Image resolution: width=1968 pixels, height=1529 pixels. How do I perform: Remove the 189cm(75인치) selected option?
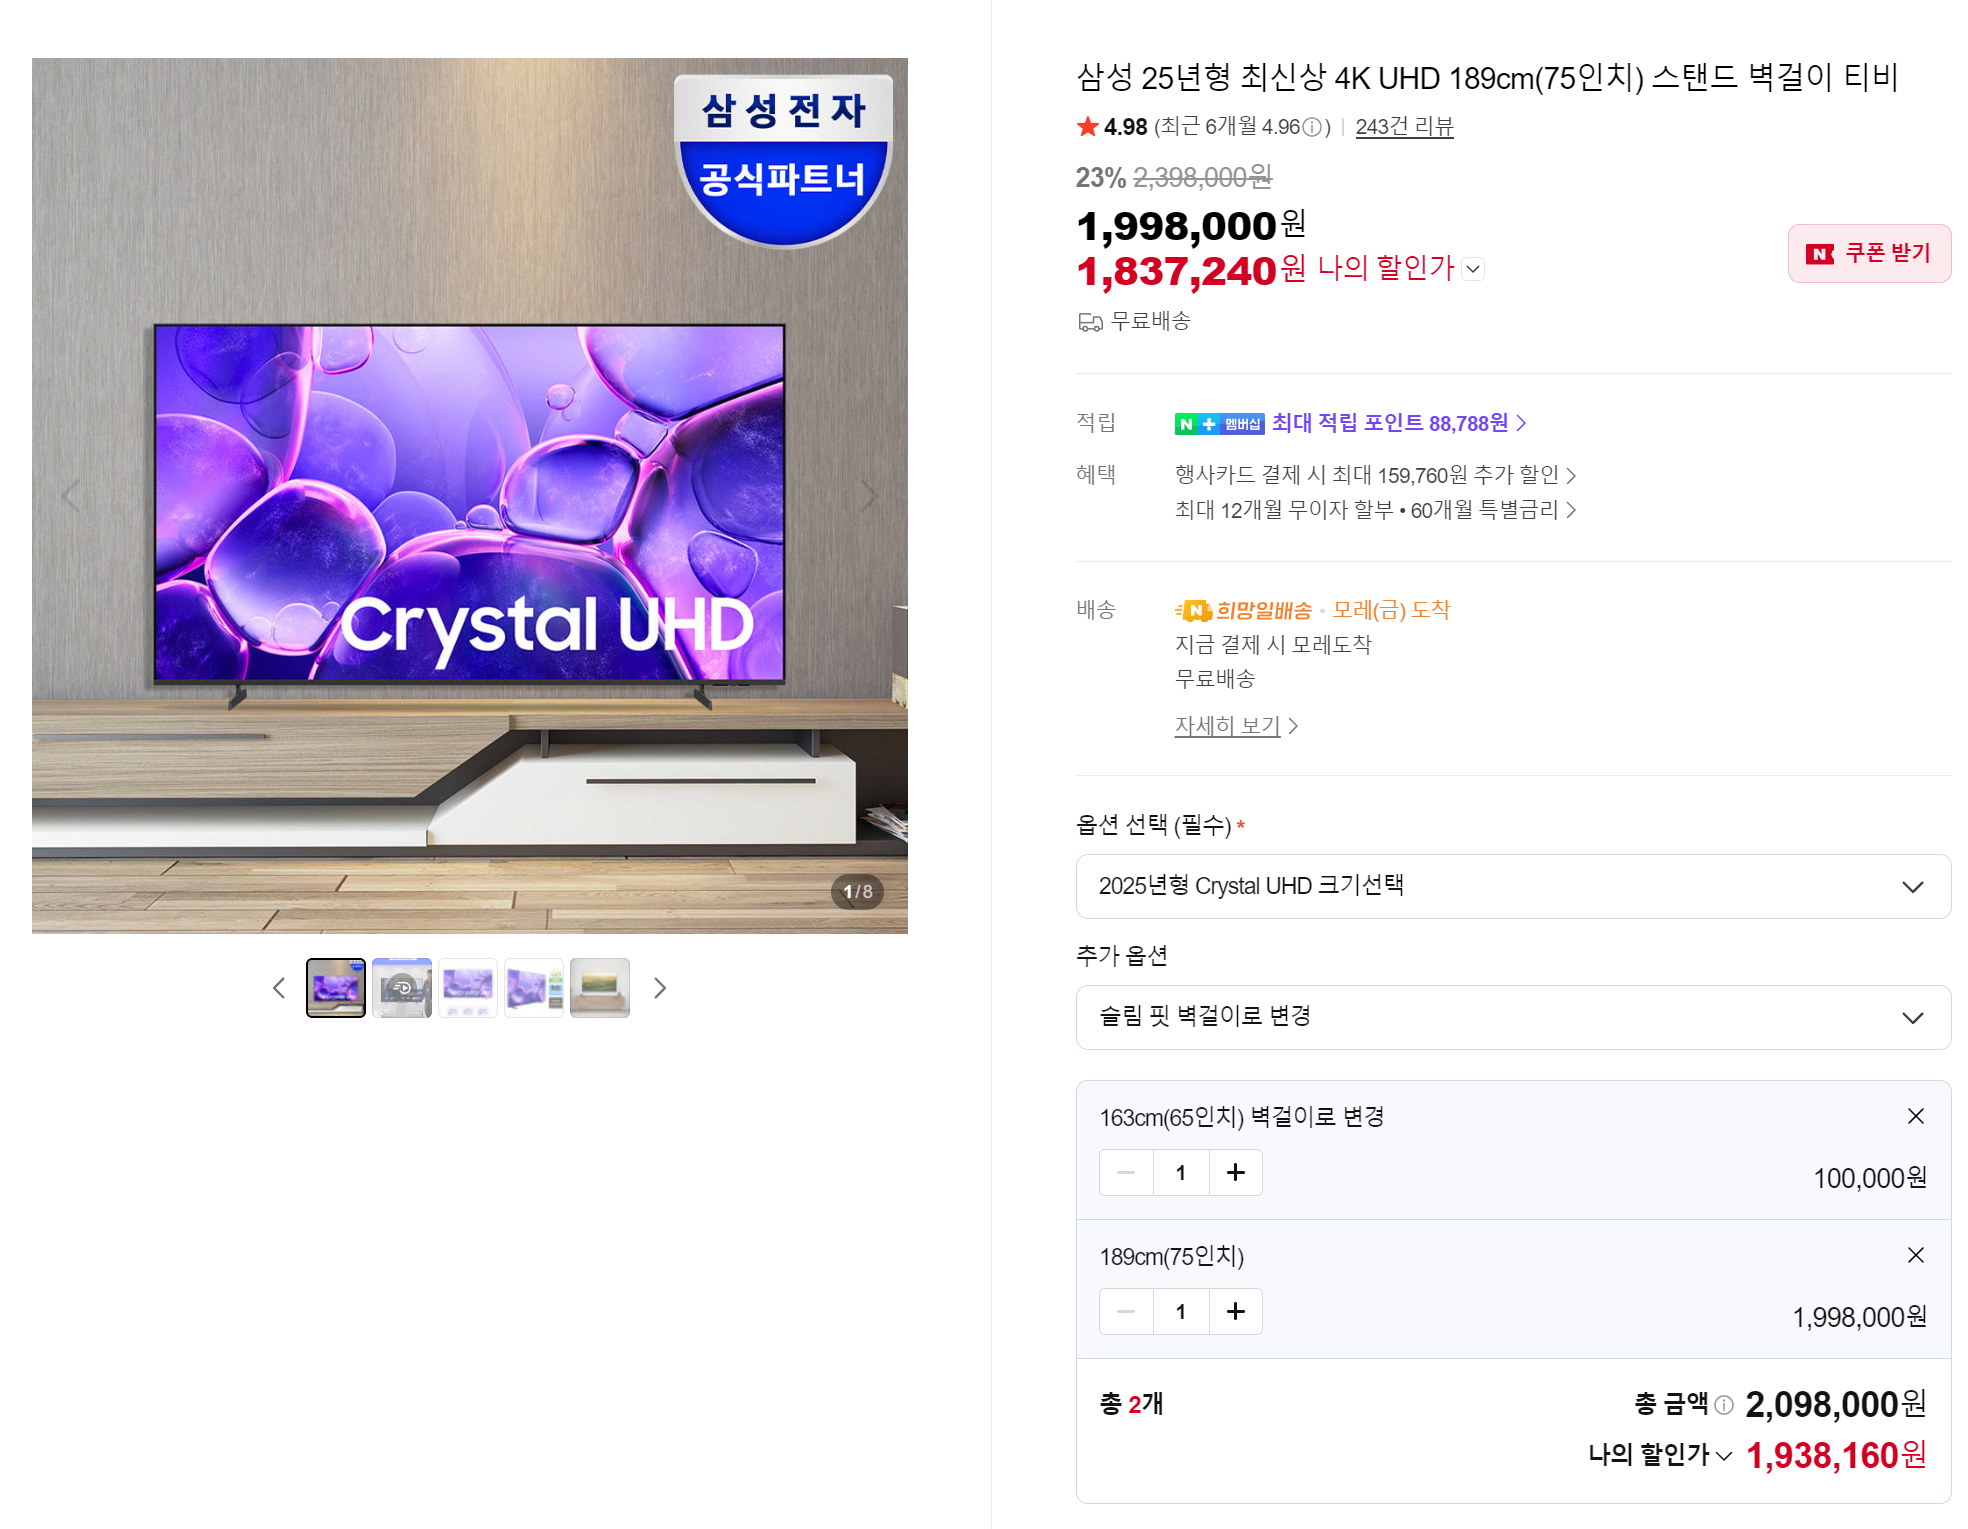point(1915,1255)
